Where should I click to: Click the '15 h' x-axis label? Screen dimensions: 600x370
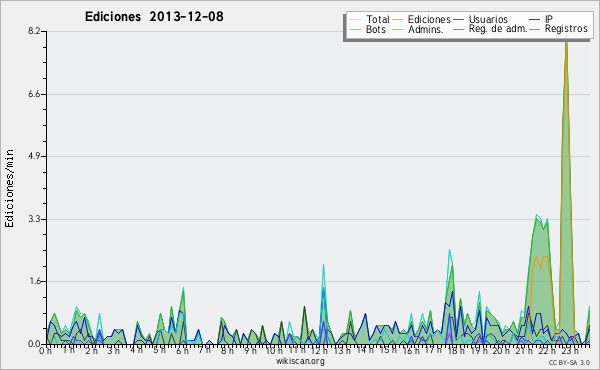[388, 350]
